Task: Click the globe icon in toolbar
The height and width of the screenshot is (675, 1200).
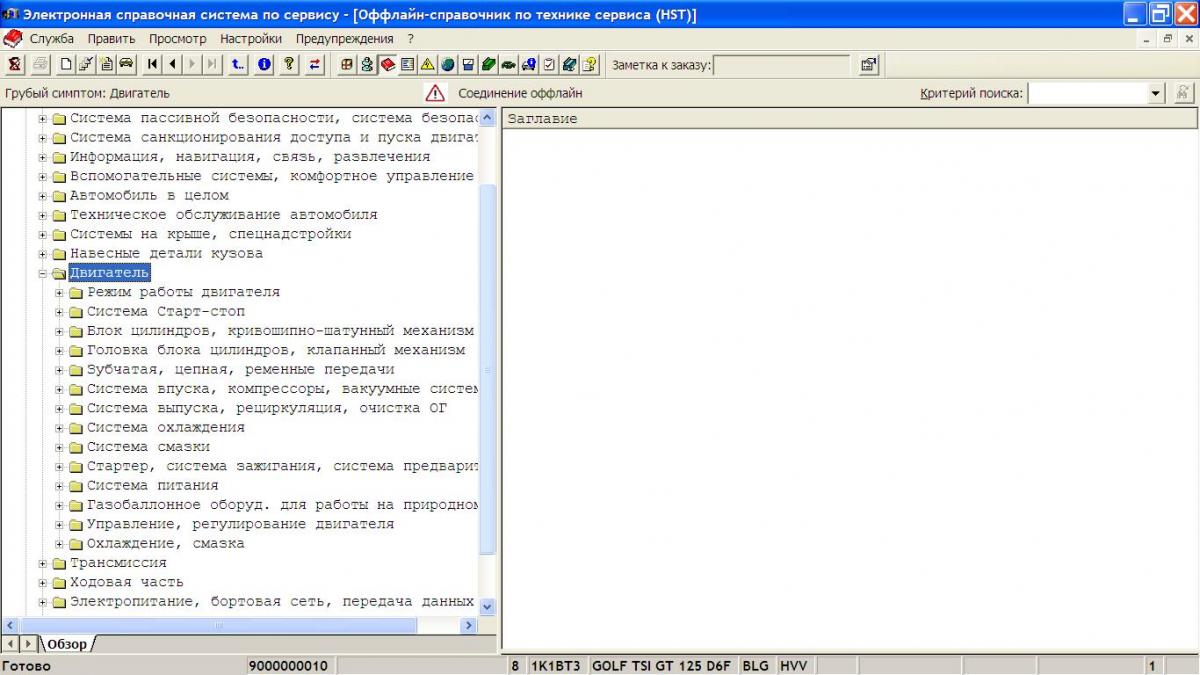Action: click(x=448, y=64)
